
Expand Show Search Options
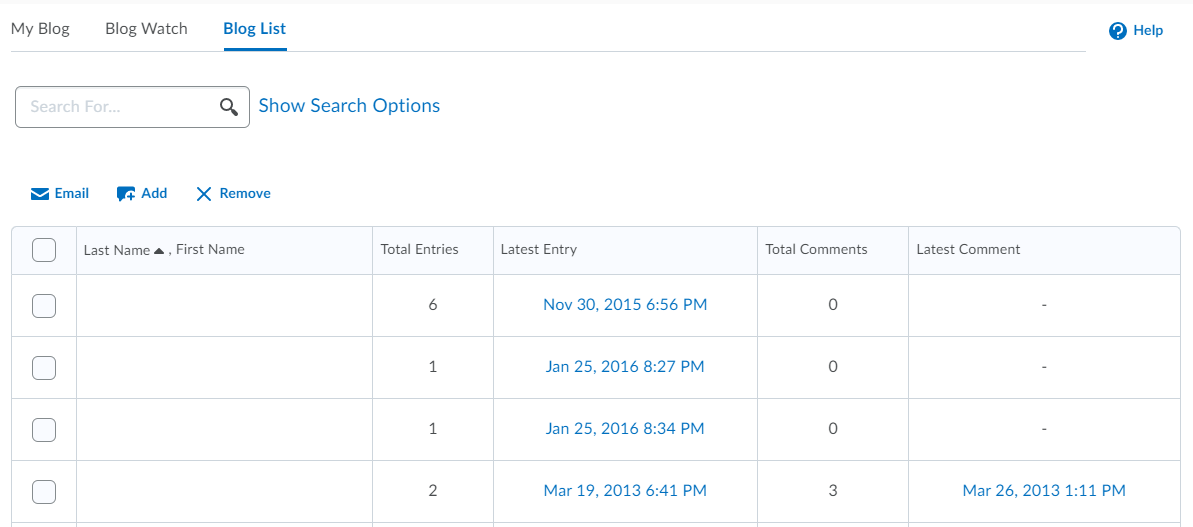coord(349,106)
